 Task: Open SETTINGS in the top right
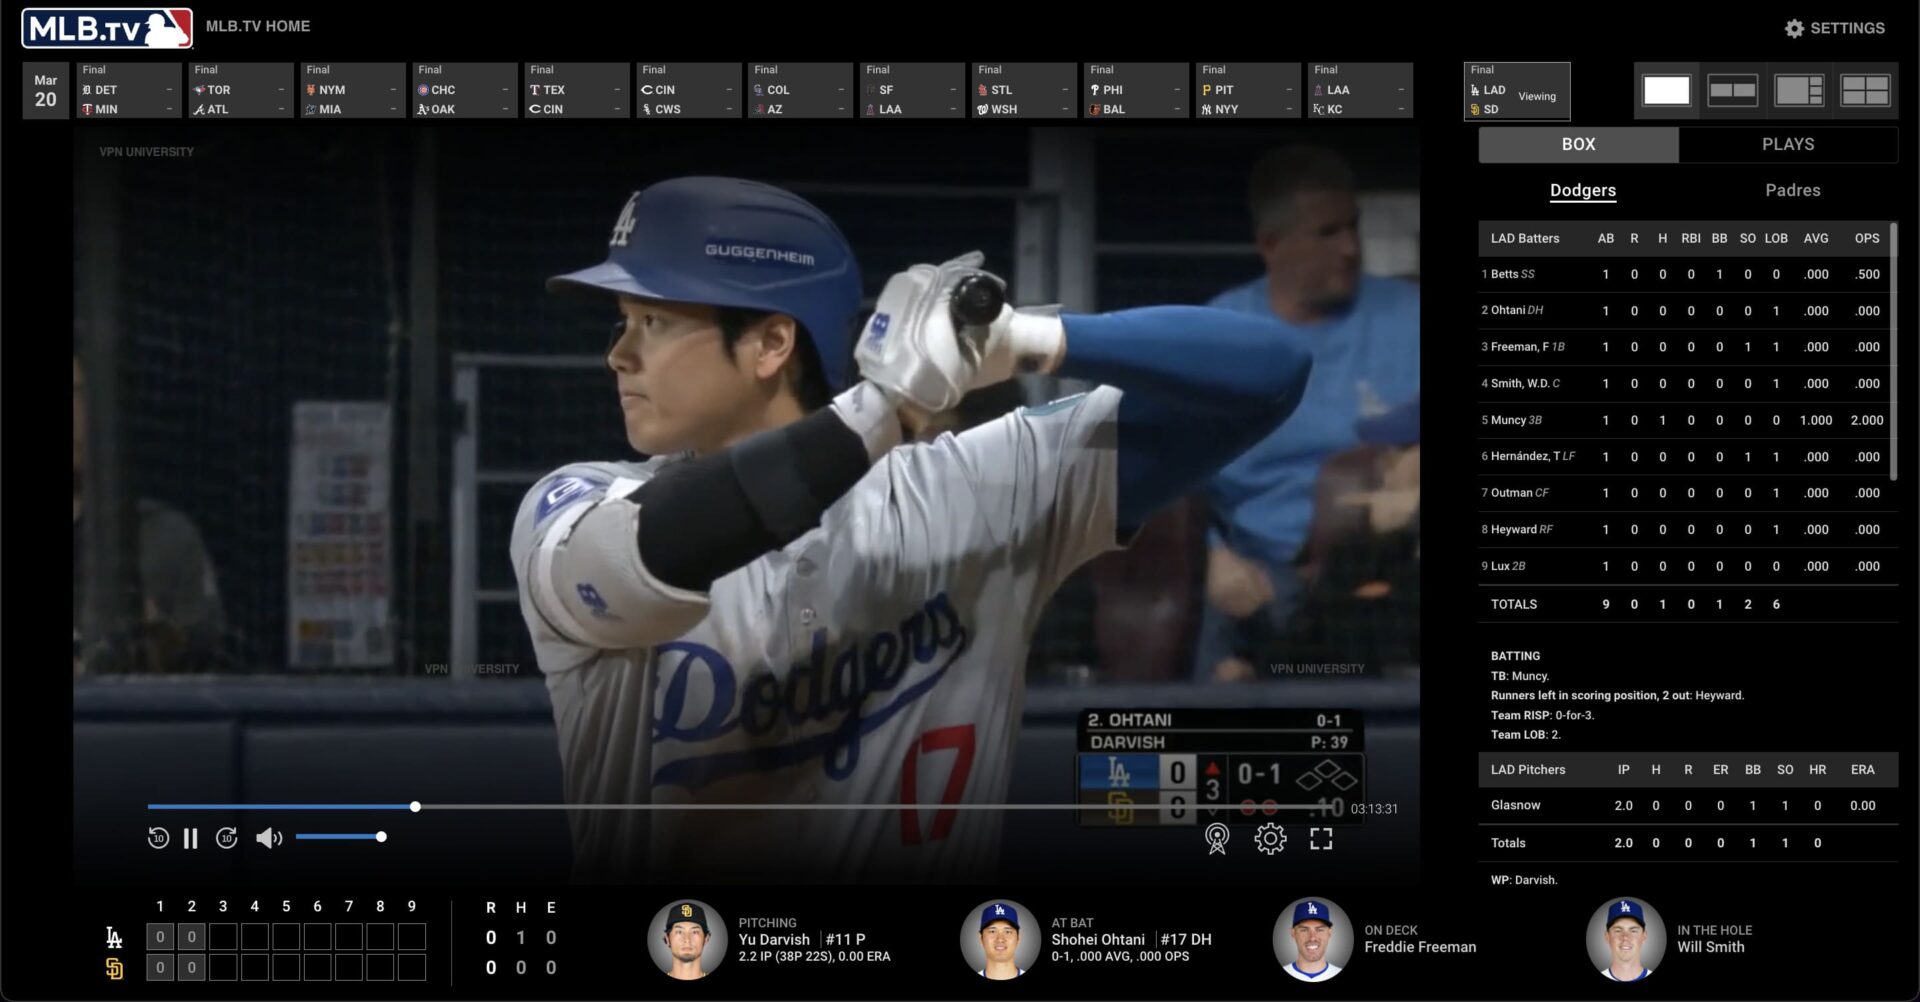(1835, 27)
